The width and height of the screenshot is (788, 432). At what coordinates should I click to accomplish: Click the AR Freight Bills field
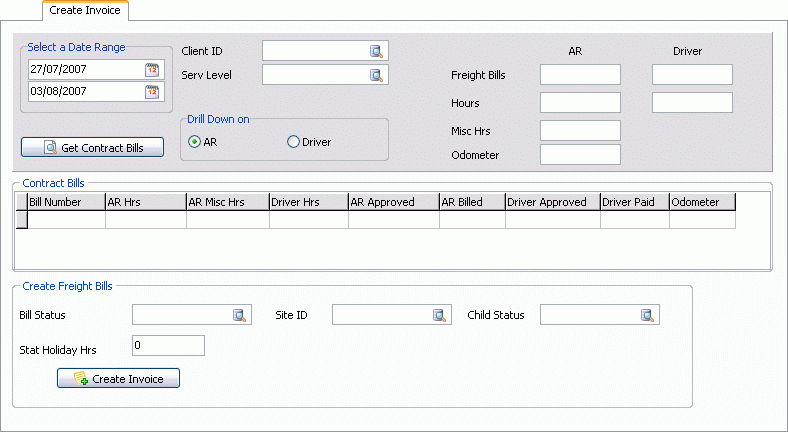click(580, 75)
